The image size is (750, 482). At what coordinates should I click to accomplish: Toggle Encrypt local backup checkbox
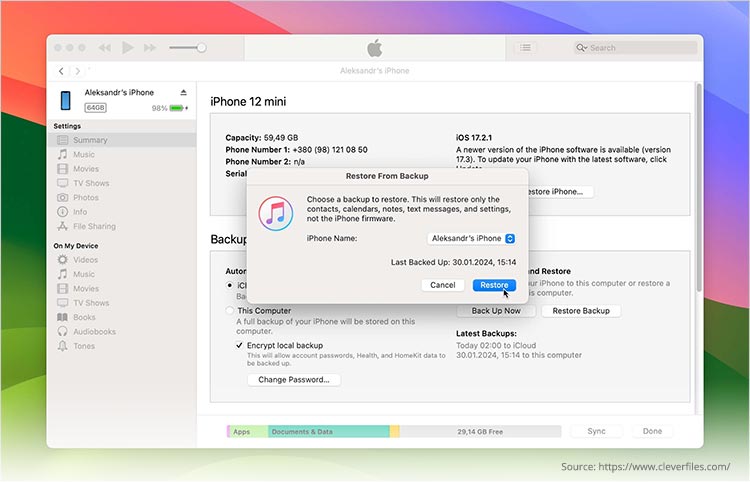click(x=239, y=345)
